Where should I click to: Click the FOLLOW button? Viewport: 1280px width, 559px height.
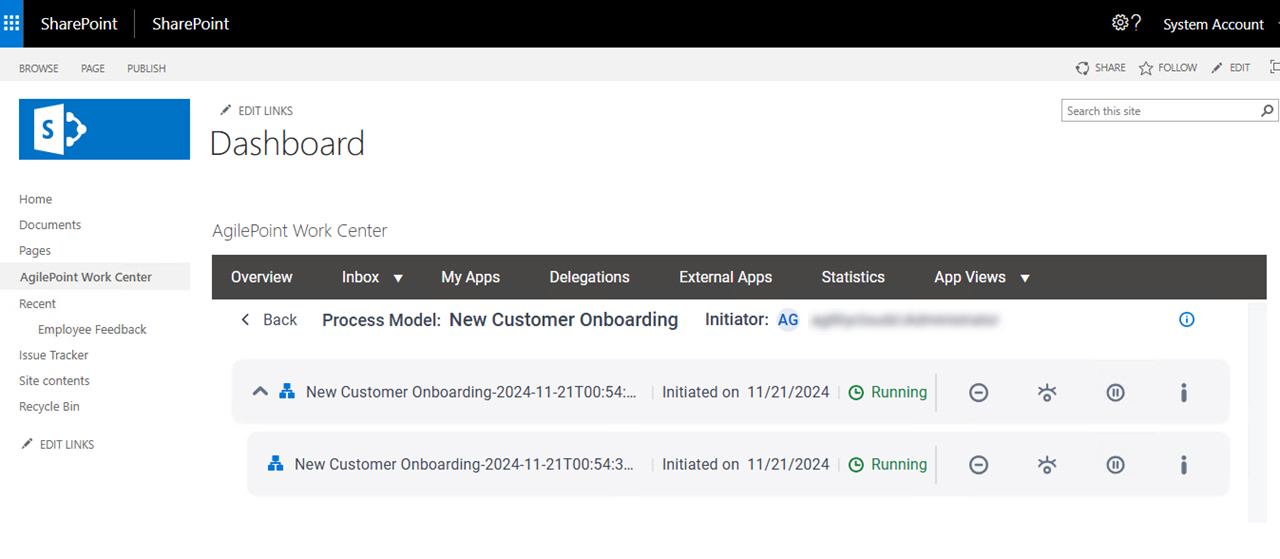1168,68
